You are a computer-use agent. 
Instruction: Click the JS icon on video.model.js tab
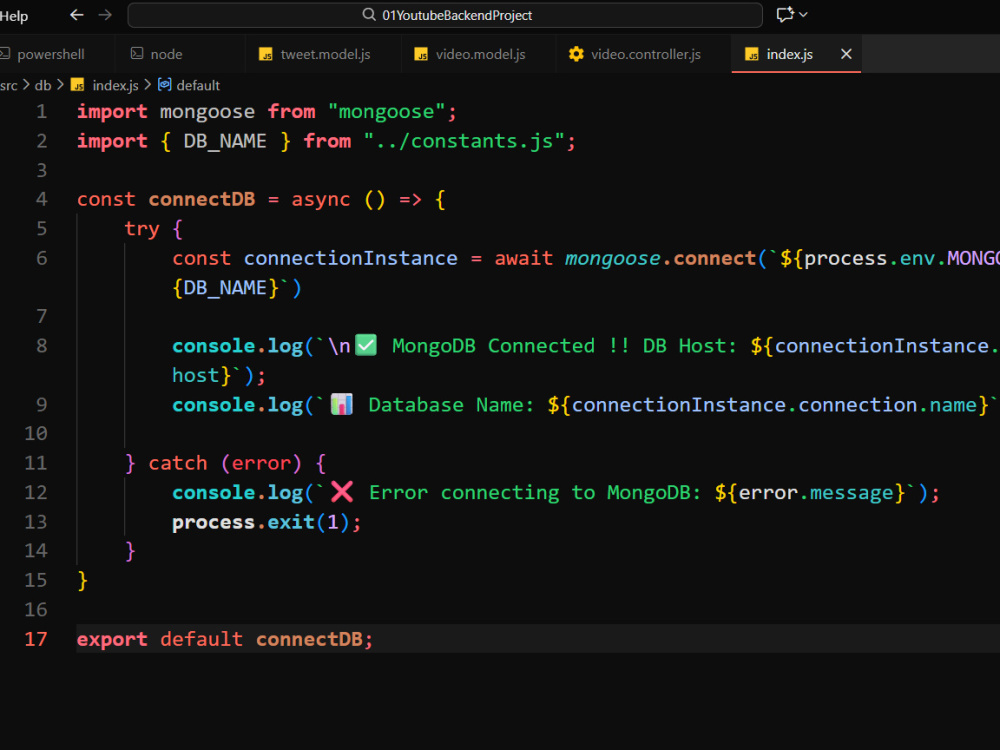coord(421,54)
